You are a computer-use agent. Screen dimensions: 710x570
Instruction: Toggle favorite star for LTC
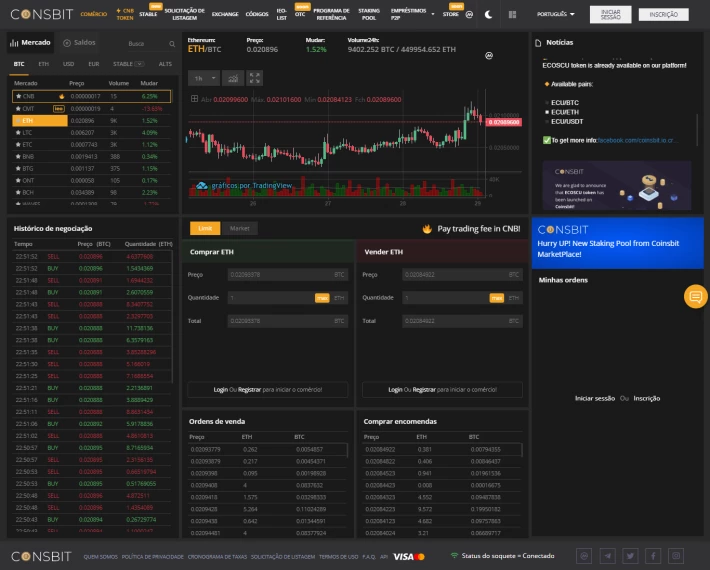[x=18, y=133]
